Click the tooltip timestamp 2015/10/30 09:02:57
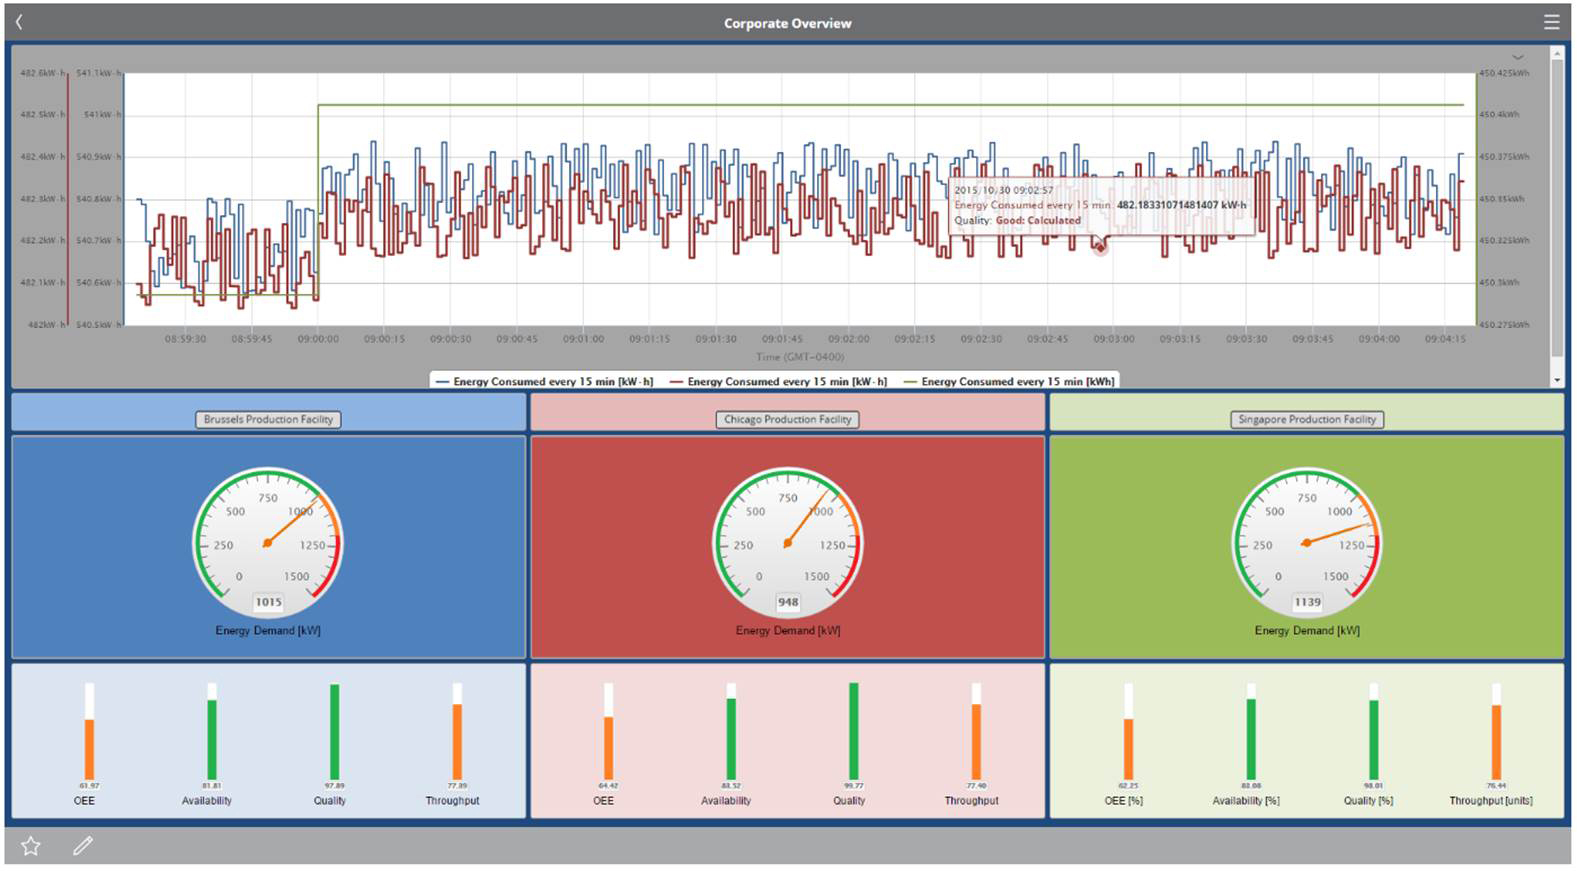Screen dimensions: 1577x871 tap(1003, 190)
